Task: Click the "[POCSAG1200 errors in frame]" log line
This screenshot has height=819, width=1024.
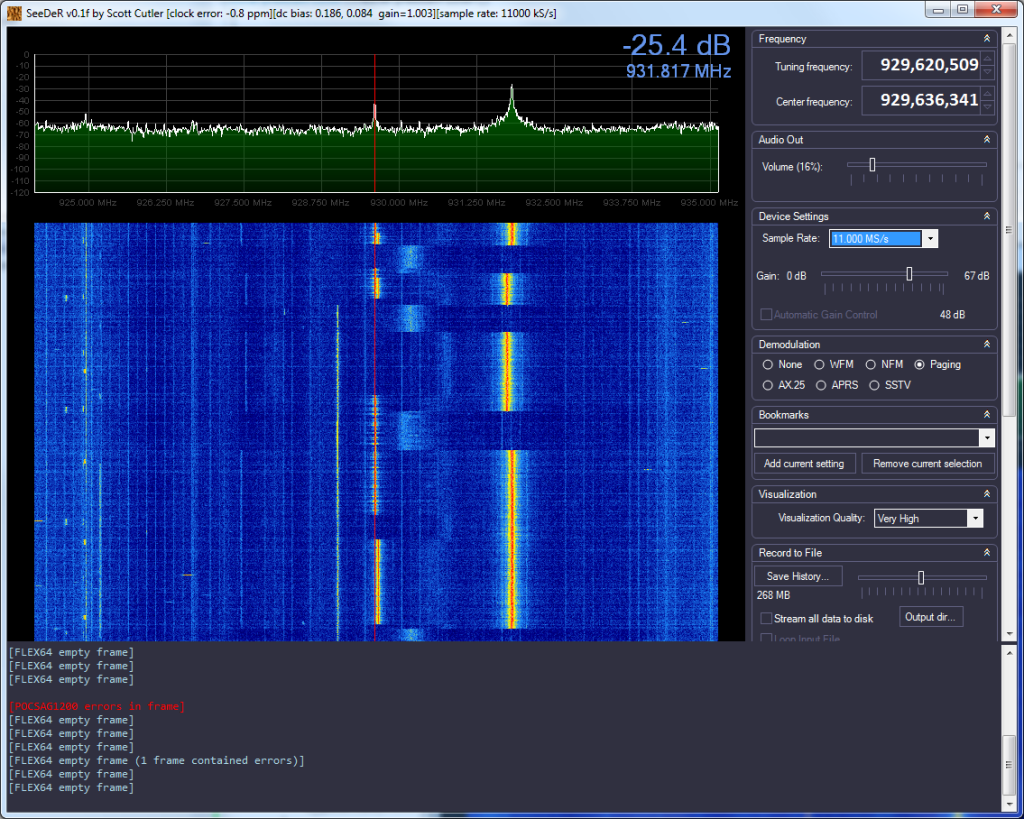Action: (x=97, y=707)
